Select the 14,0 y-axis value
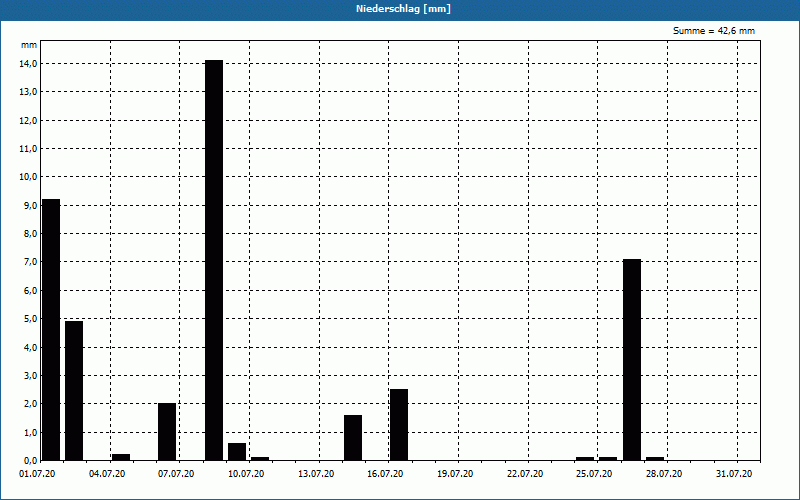 [x=29, y=64]
